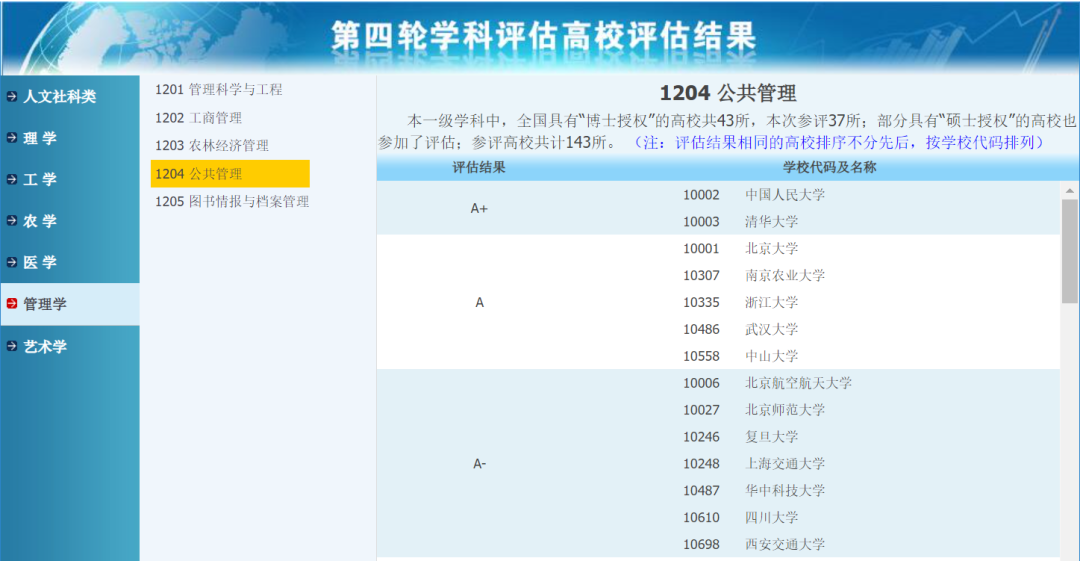
Task: Click 复旦大学 in the table
Action: [771, 437]
